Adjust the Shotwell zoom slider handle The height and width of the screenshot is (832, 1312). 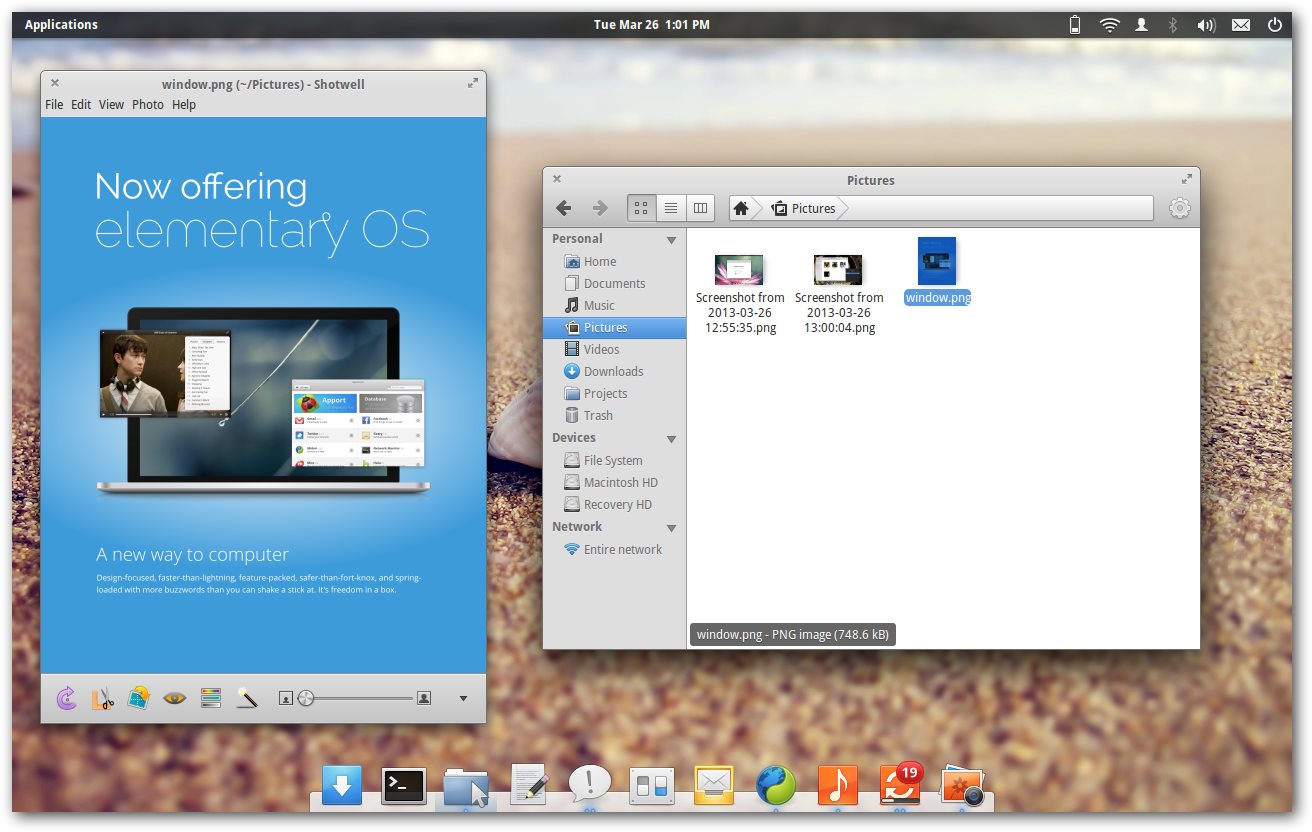306,698
